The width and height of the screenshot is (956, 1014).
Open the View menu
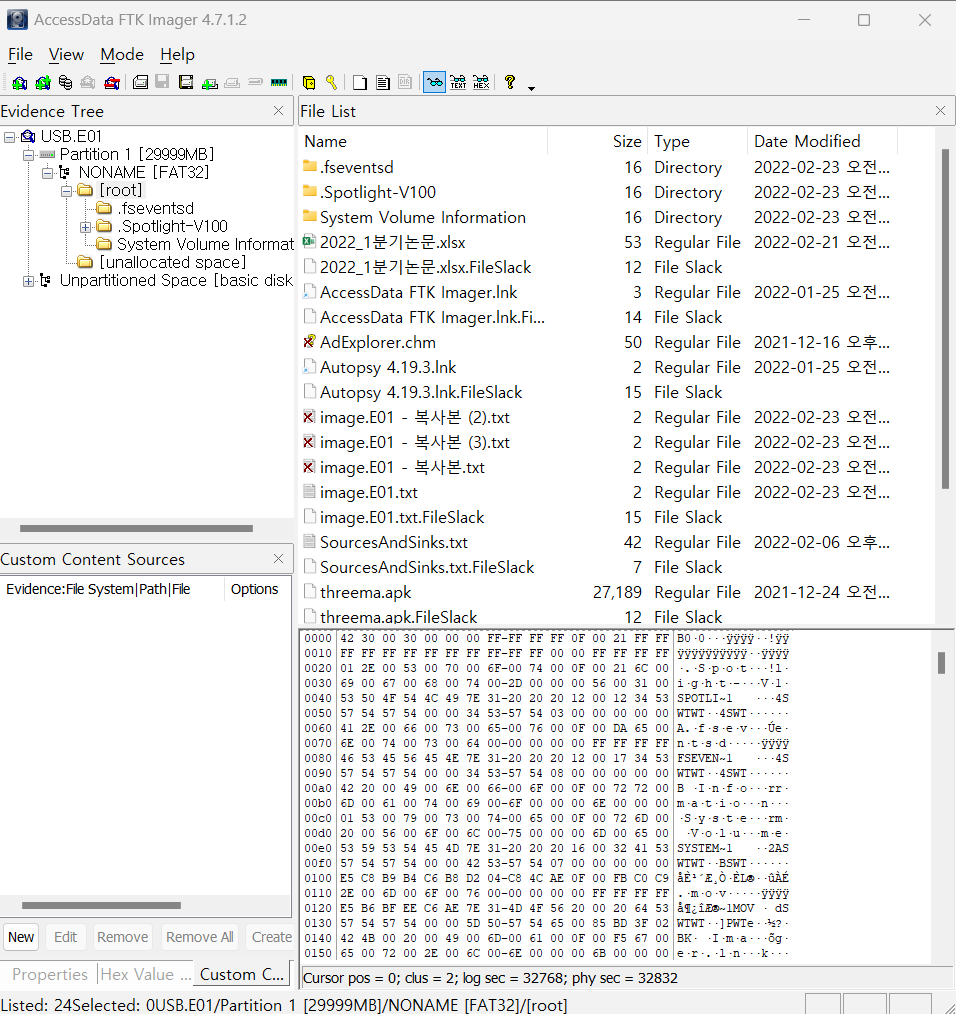(x=66, y=55)
